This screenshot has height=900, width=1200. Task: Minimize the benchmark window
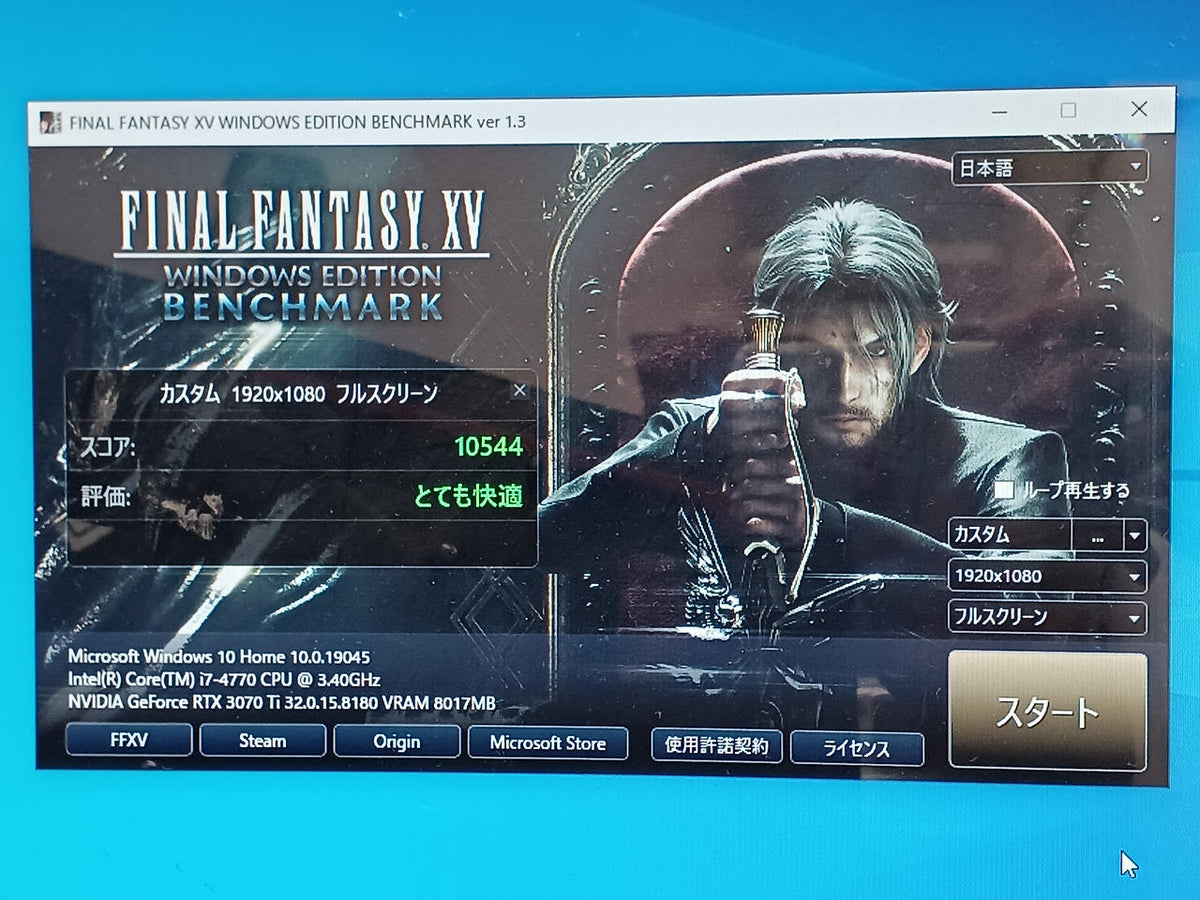click(x=997, y=110)
